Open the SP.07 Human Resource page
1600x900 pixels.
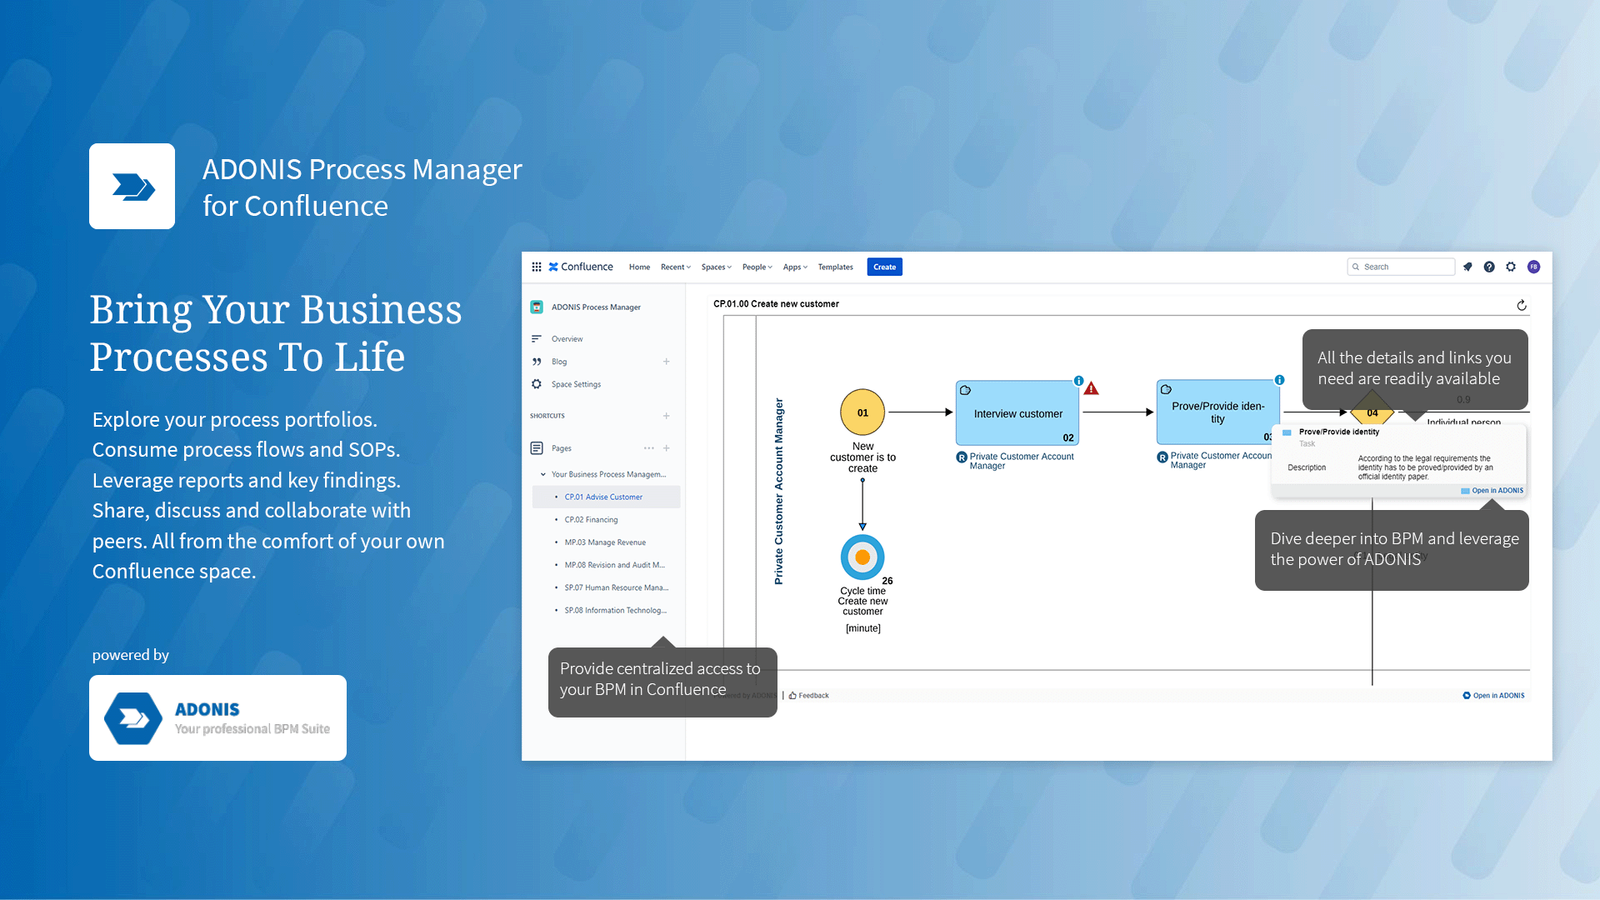pos(616,588)
